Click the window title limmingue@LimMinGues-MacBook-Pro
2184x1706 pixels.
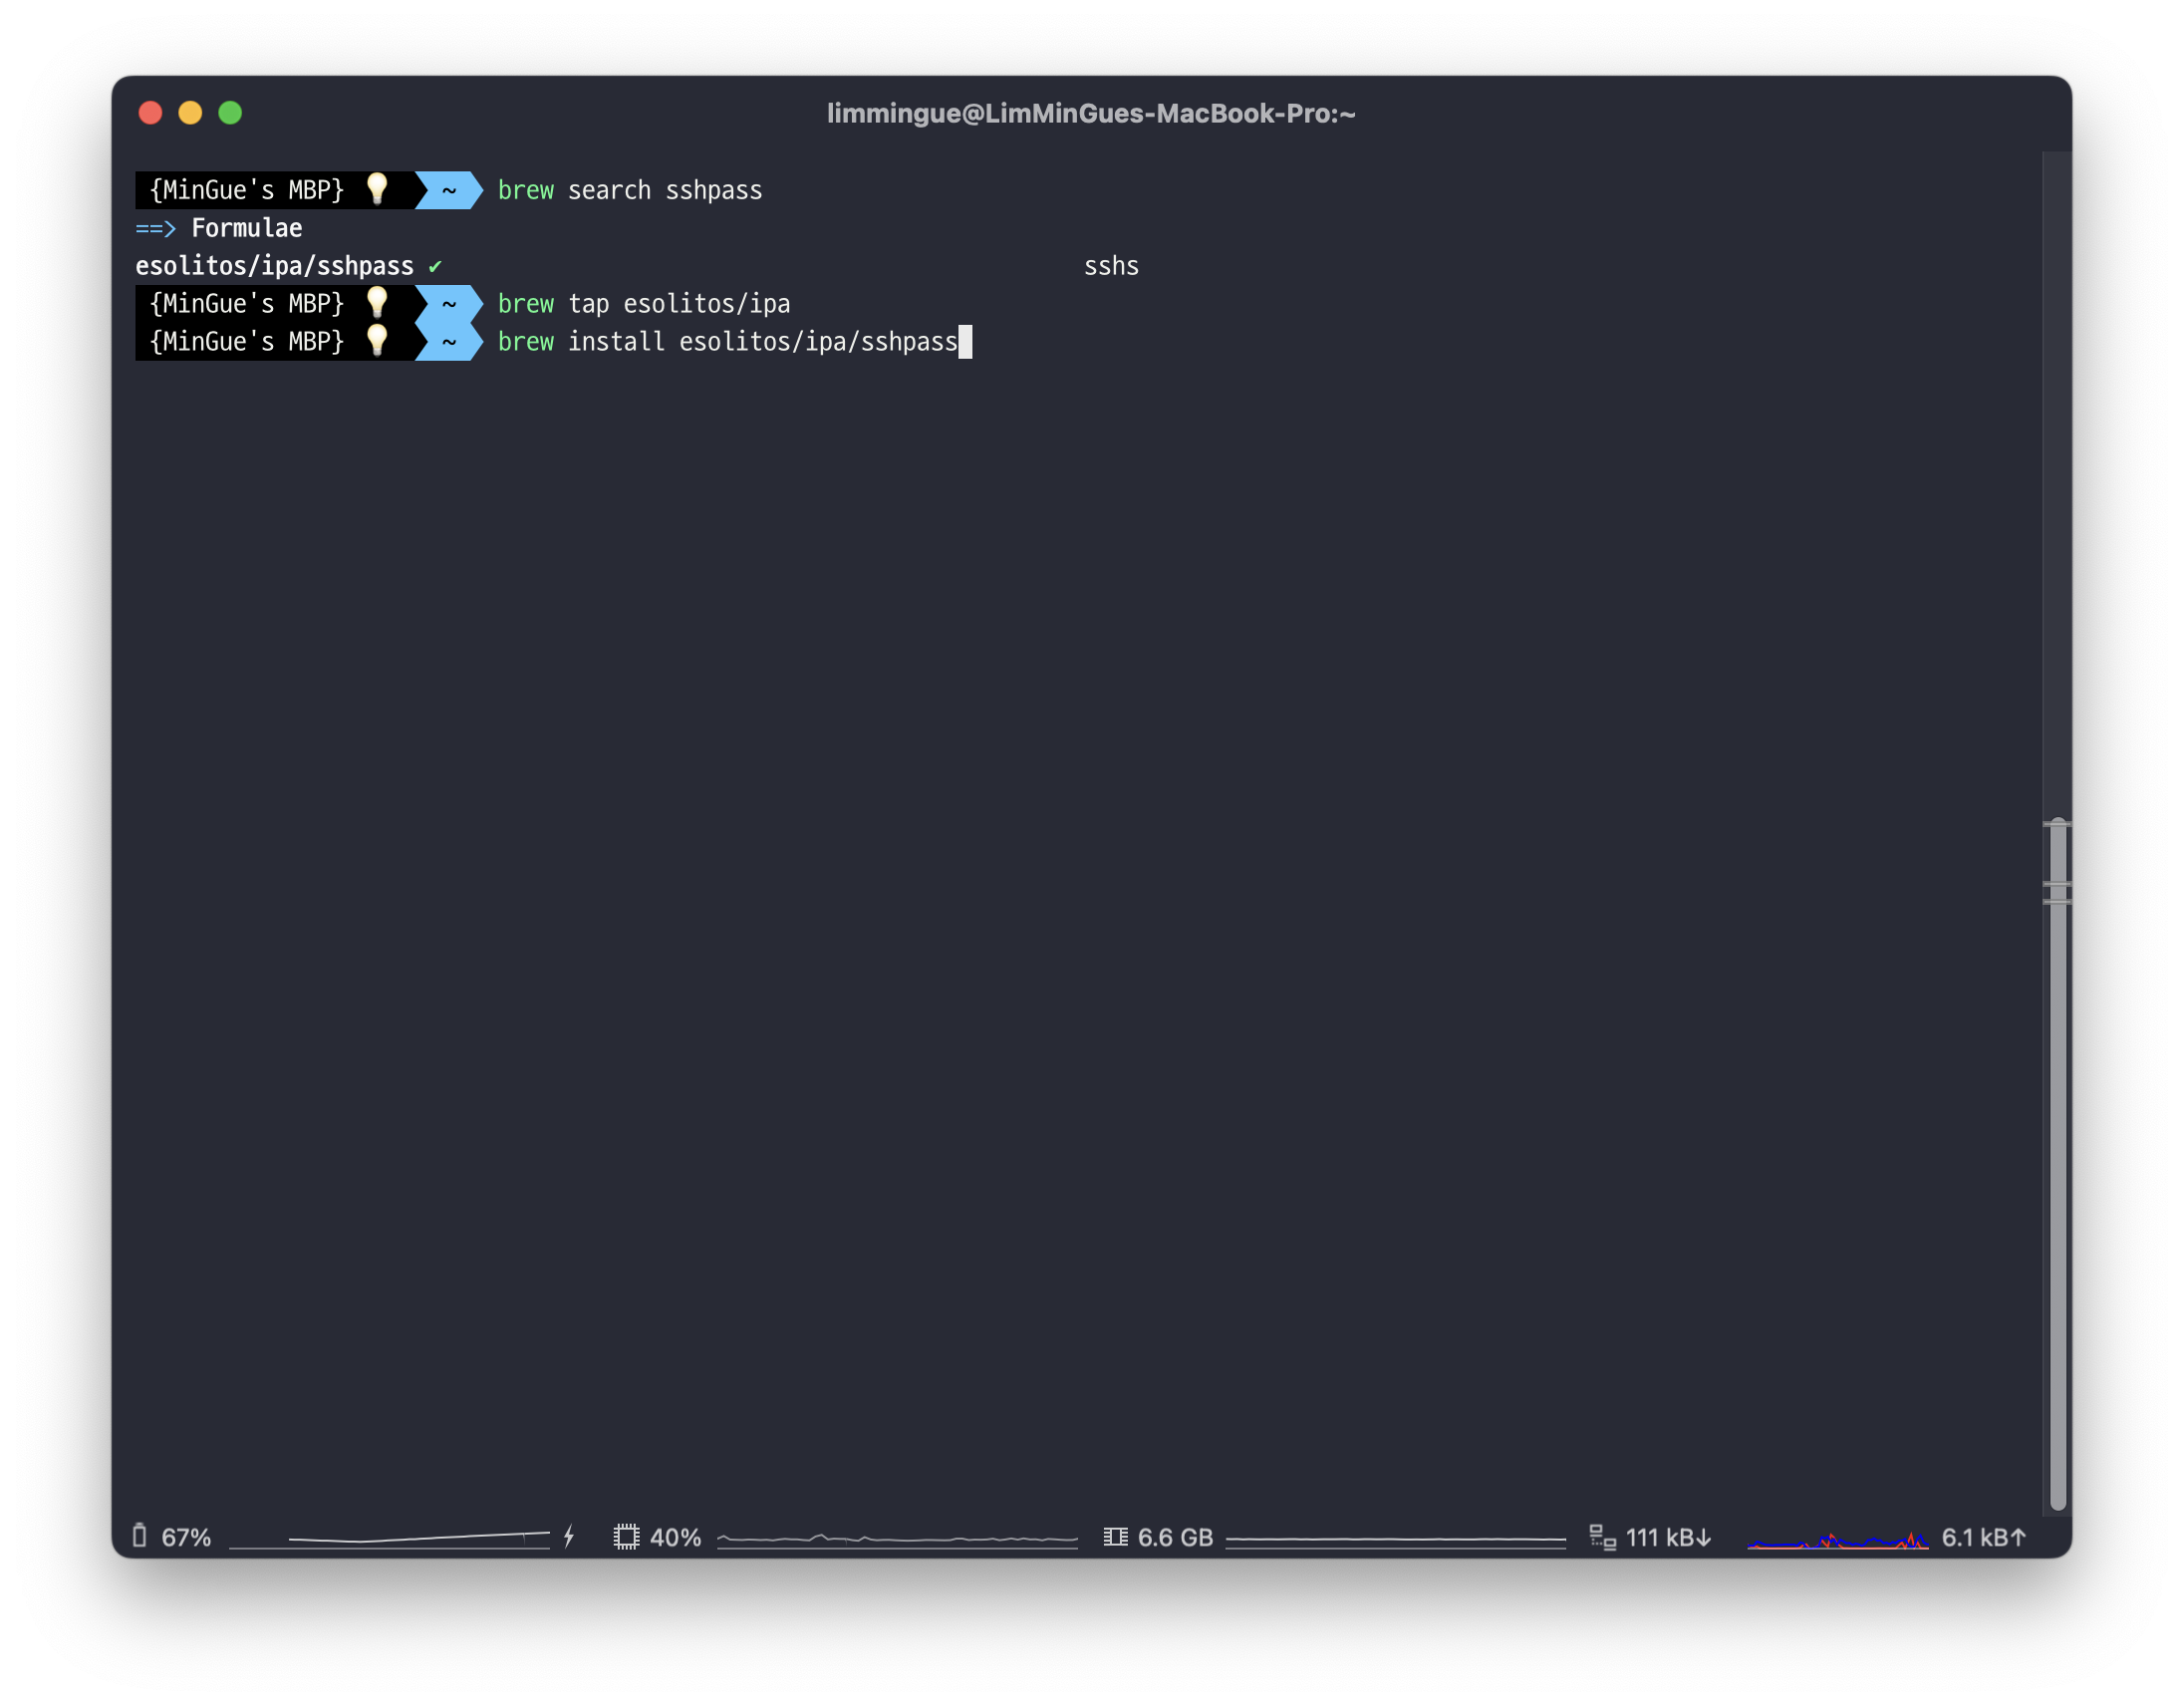click(x=1091, y=114)
